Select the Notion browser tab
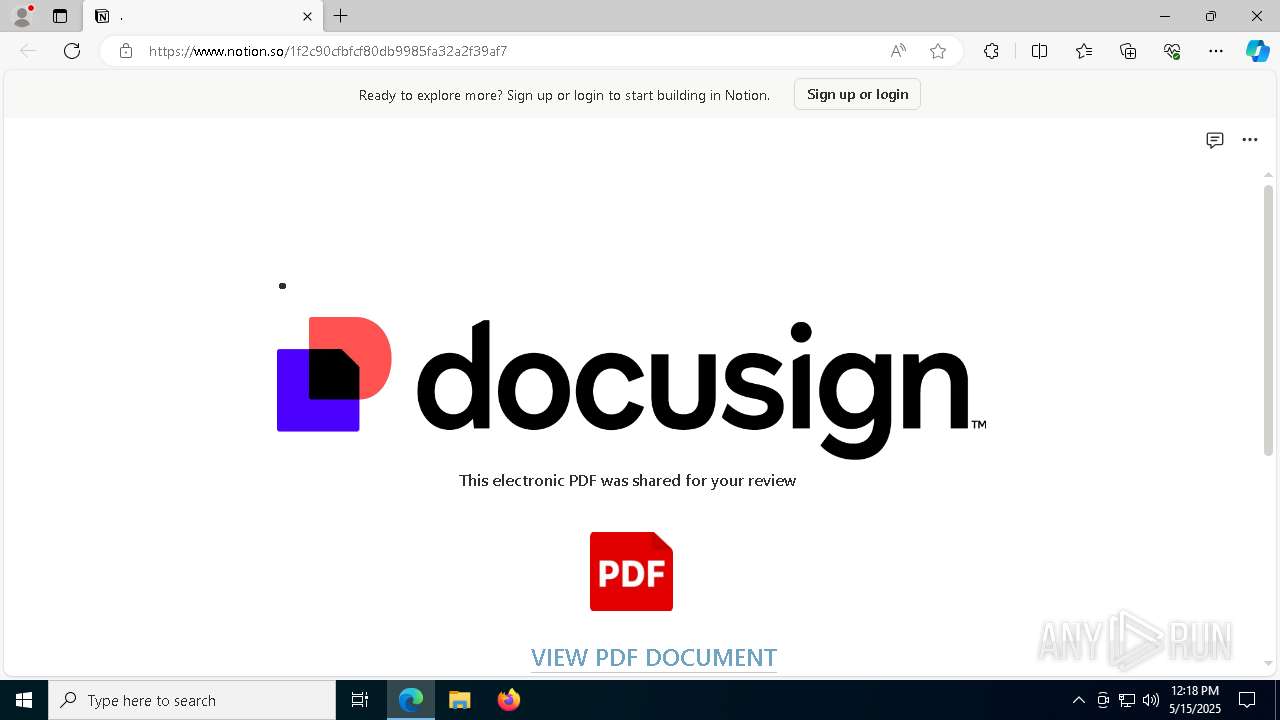This screenshot has height=720, width=1280. click(203, 16)
